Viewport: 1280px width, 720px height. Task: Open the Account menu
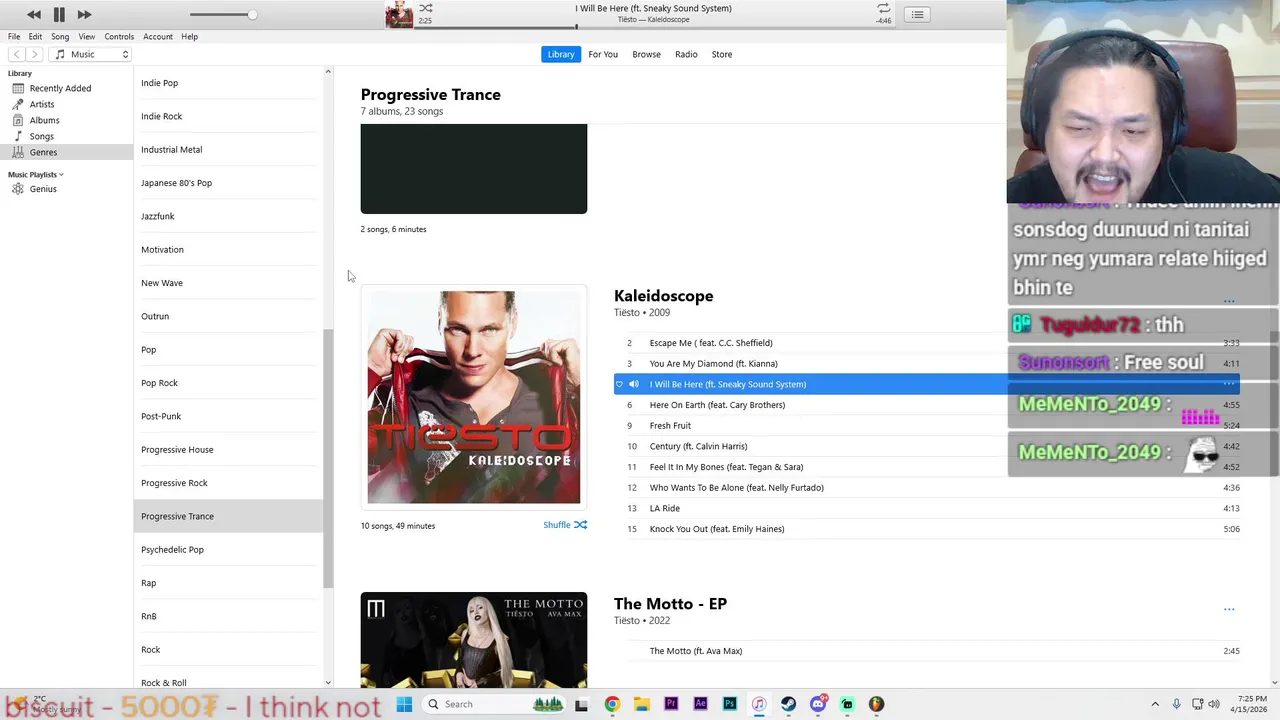158,36
